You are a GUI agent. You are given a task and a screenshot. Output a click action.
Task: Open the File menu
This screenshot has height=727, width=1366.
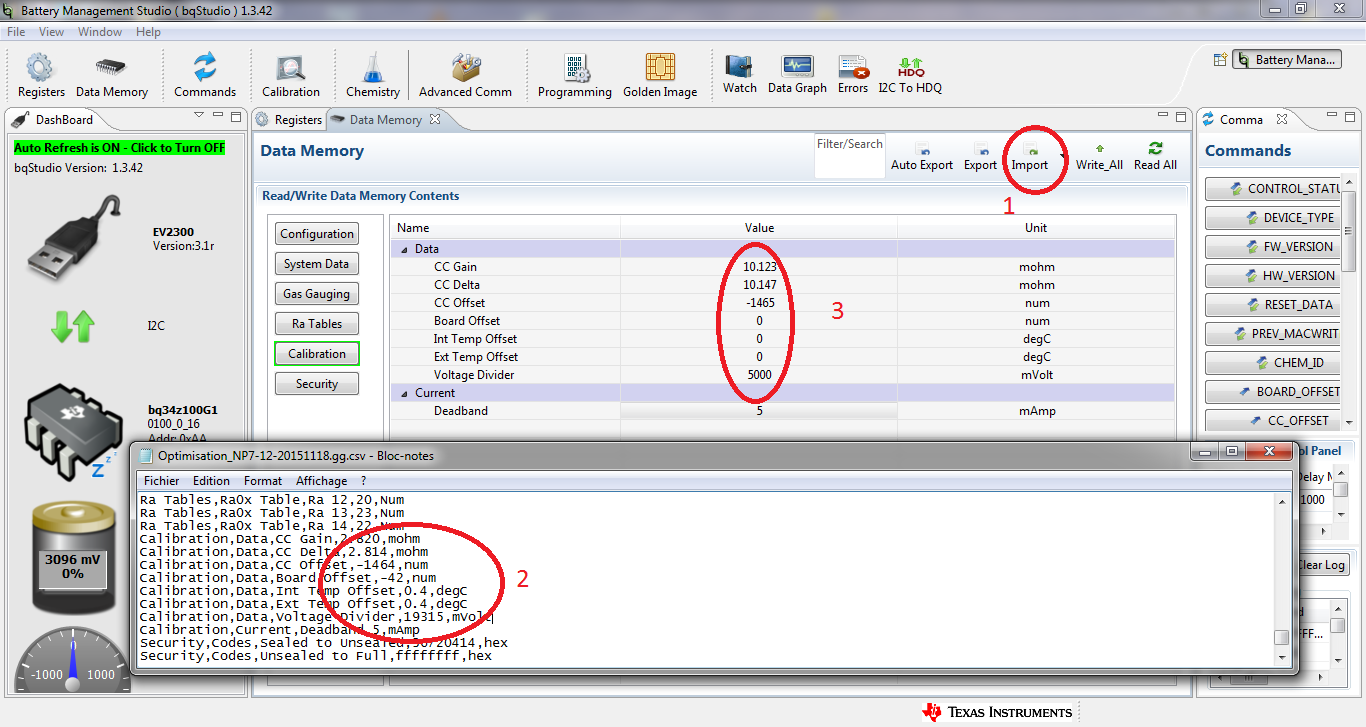point(16,32)
